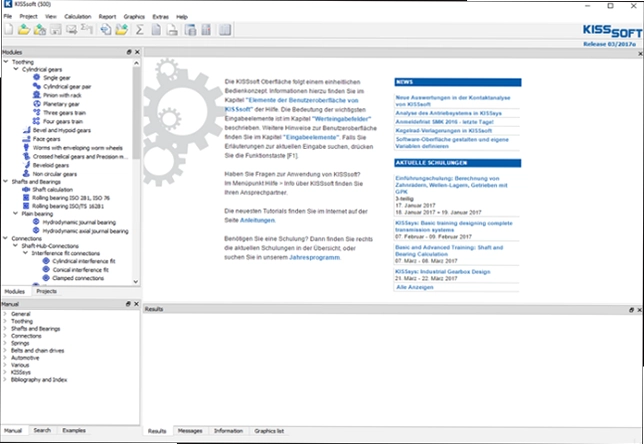Screen dimensions: 644x444
Task: Collapse the Shafts and Bearings modules node
Action: pyautogui.click(x=6, y=181)
